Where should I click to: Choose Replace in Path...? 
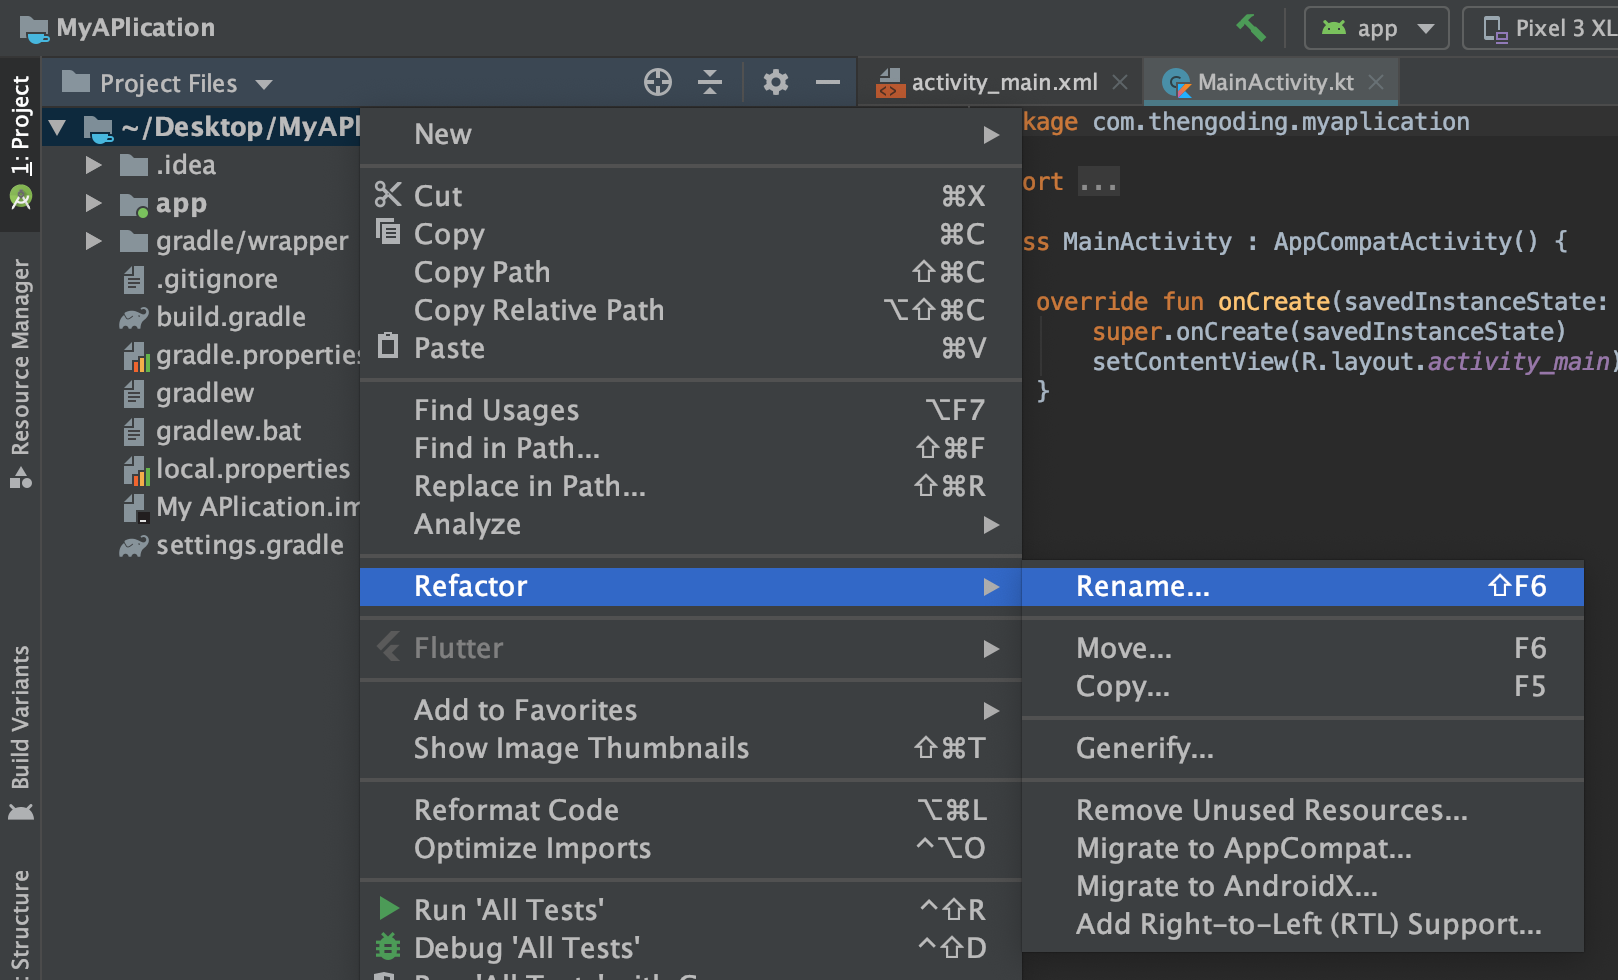click(690, 486)
